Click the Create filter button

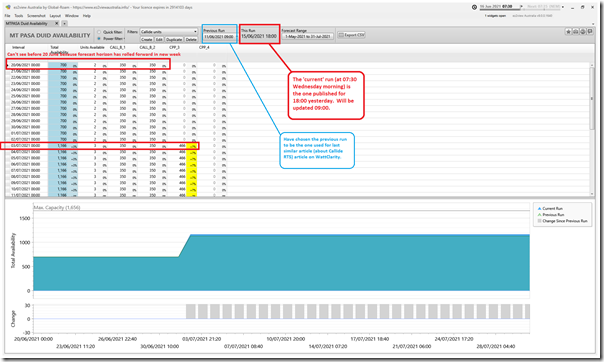[x=146, y=39]
